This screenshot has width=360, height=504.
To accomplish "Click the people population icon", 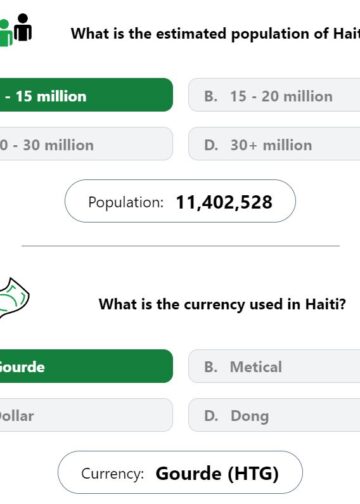I will [x=16, y=30].
